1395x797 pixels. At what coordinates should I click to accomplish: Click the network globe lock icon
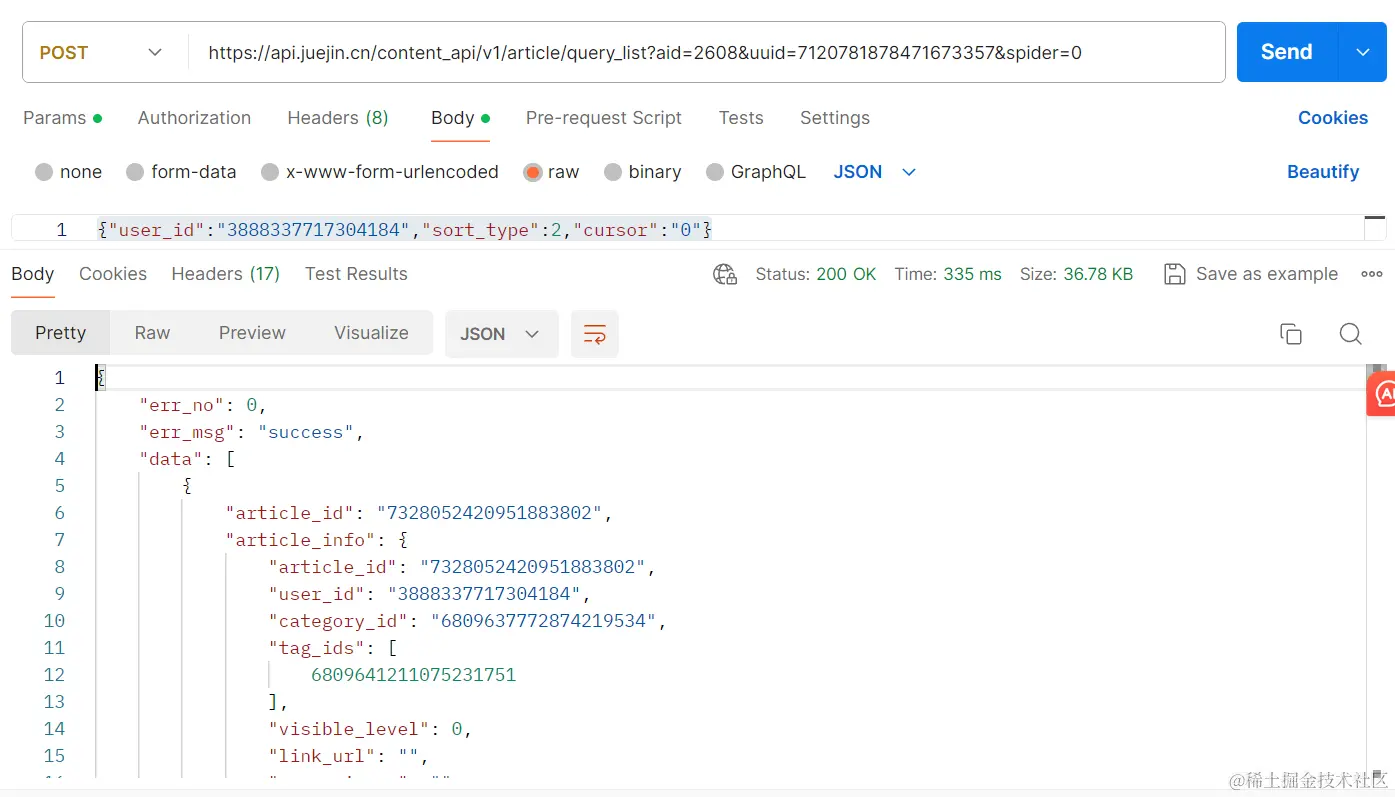click(x=725, y=274)
